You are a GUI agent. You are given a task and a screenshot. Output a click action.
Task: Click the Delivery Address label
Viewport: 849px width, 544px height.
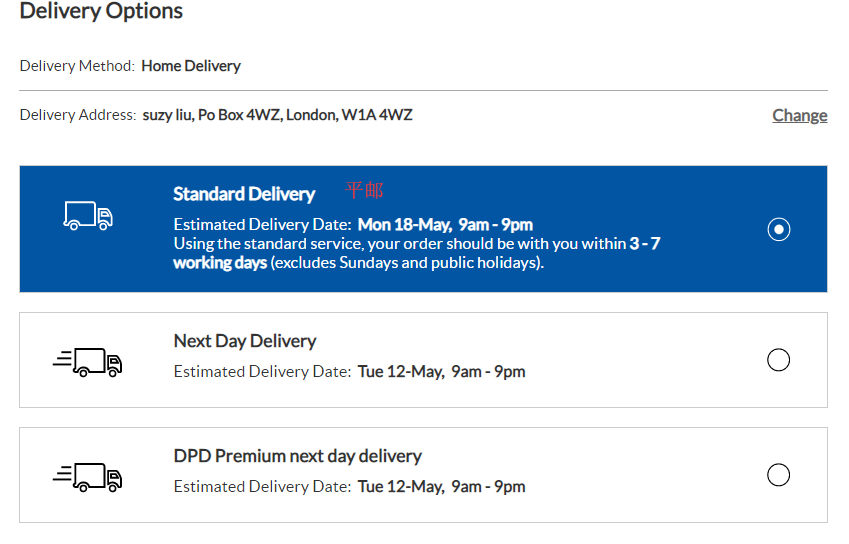pyautogui.click(x=78, y=115)
